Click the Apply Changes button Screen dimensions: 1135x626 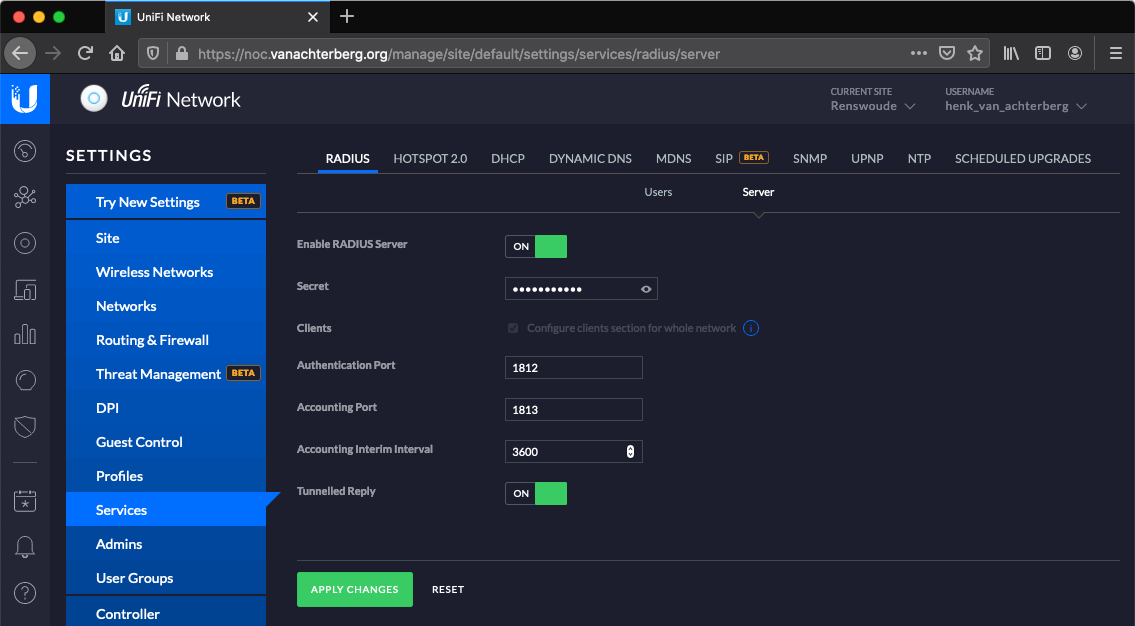pyautogui.click(x=354, y=589)
